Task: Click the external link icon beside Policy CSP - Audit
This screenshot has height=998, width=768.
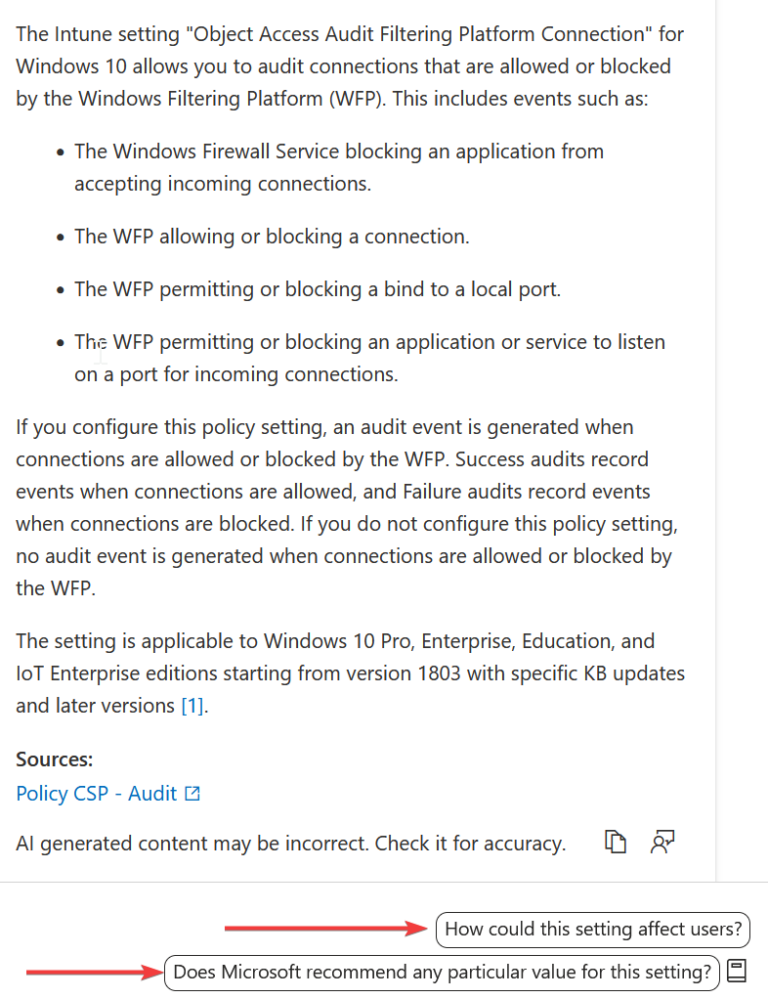Action: [x=191, y=792]
